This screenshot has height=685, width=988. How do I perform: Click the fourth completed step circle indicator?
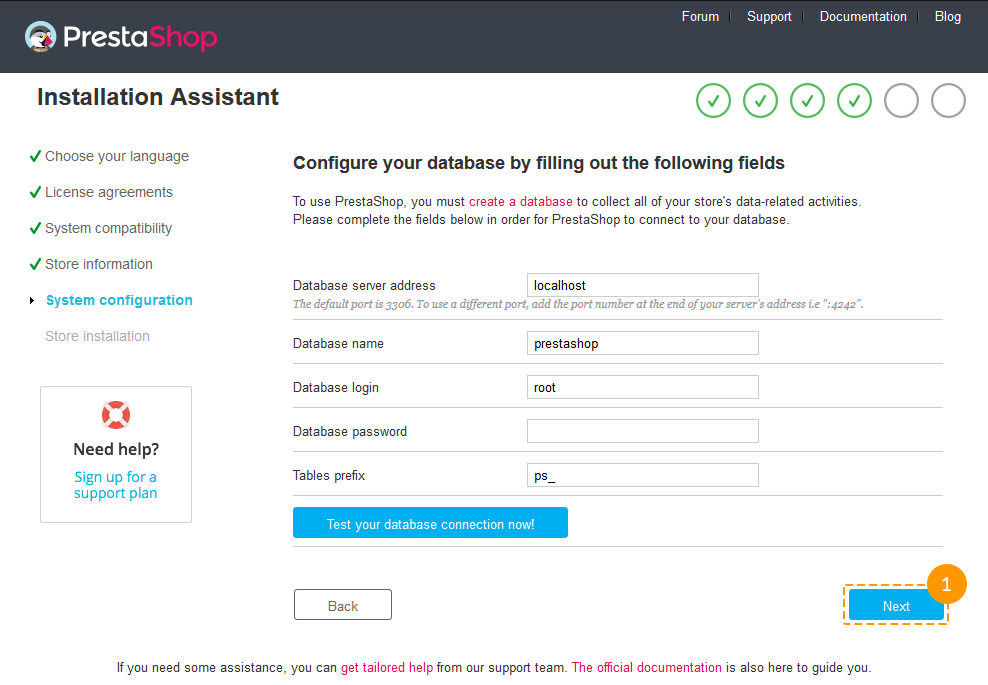coord(854,101)
